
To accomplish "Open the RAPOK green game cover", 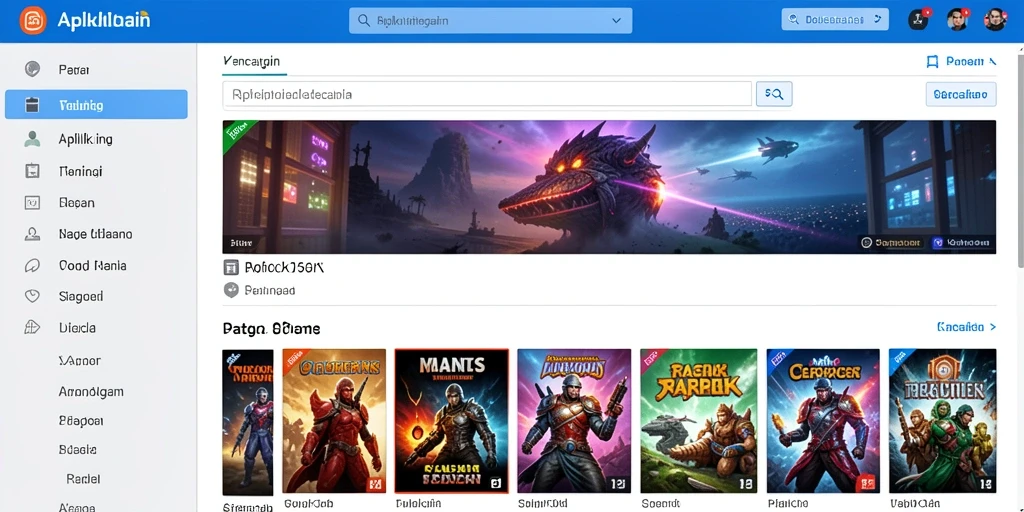I will tap(698, 421).
